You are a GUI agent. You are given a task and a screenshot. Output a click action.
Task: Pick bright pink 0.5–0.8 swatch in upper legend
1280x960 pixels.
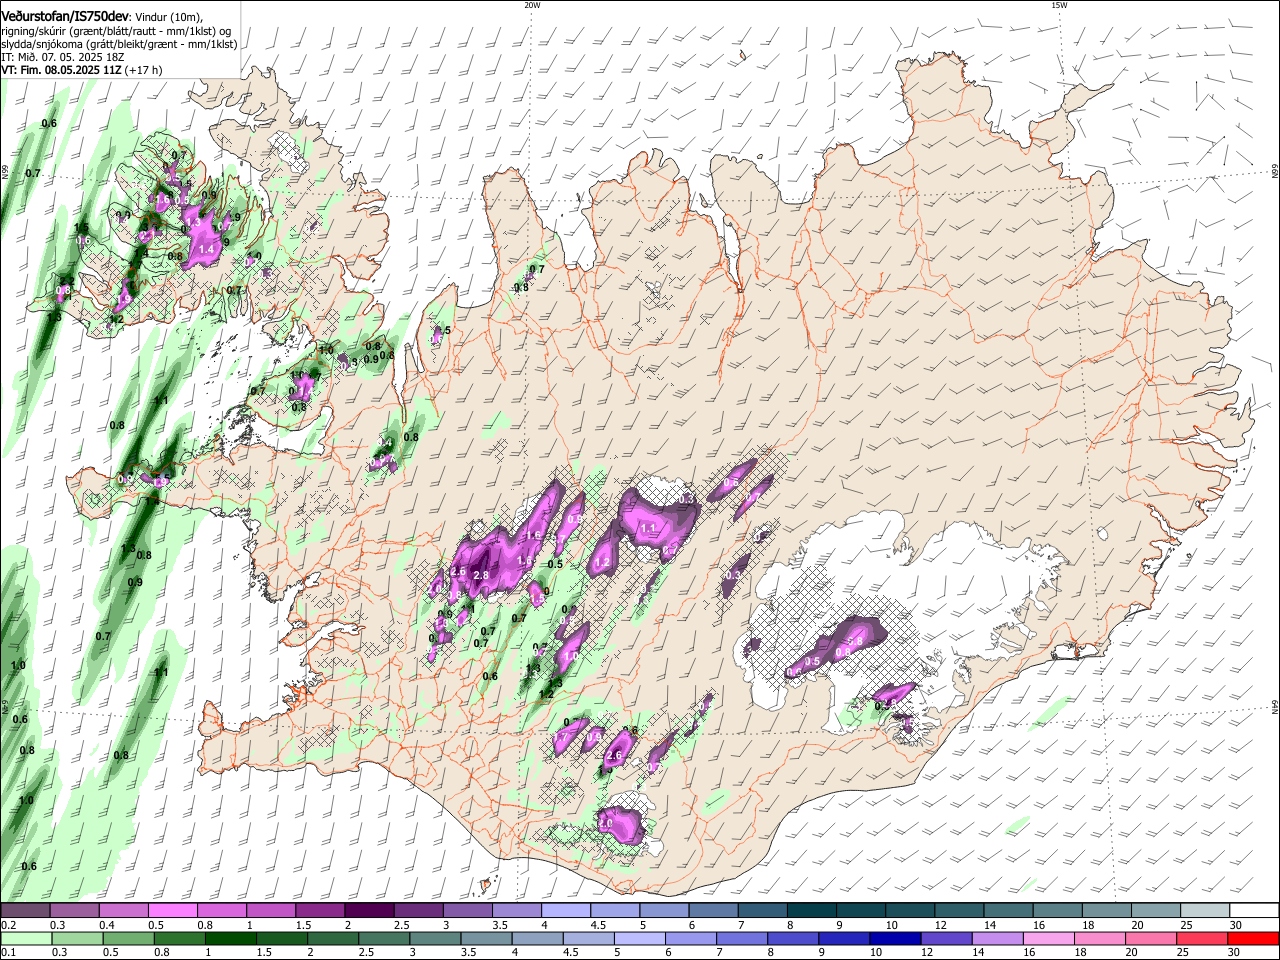tap(172, 911)
